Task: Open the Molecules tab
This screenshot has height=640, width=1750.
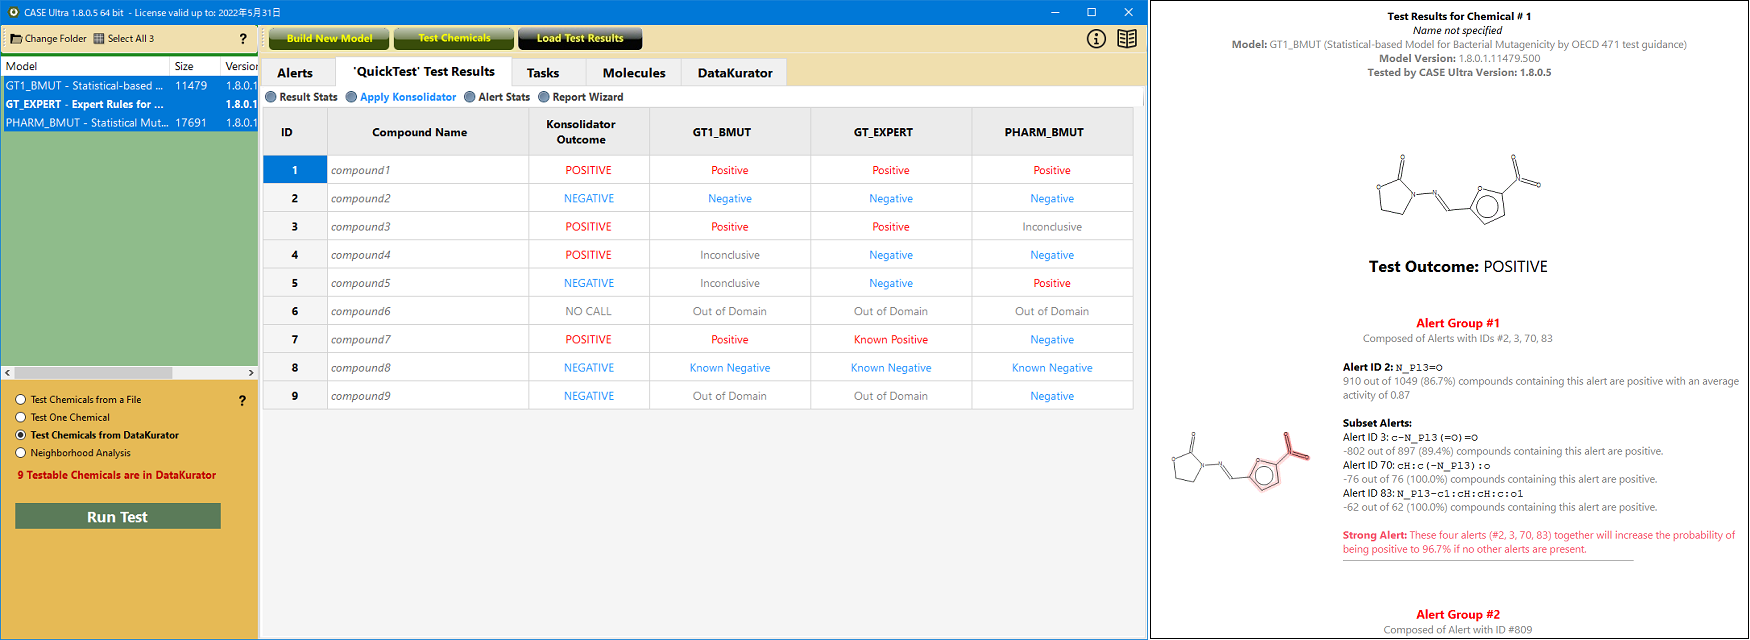Action: point(634,73)
